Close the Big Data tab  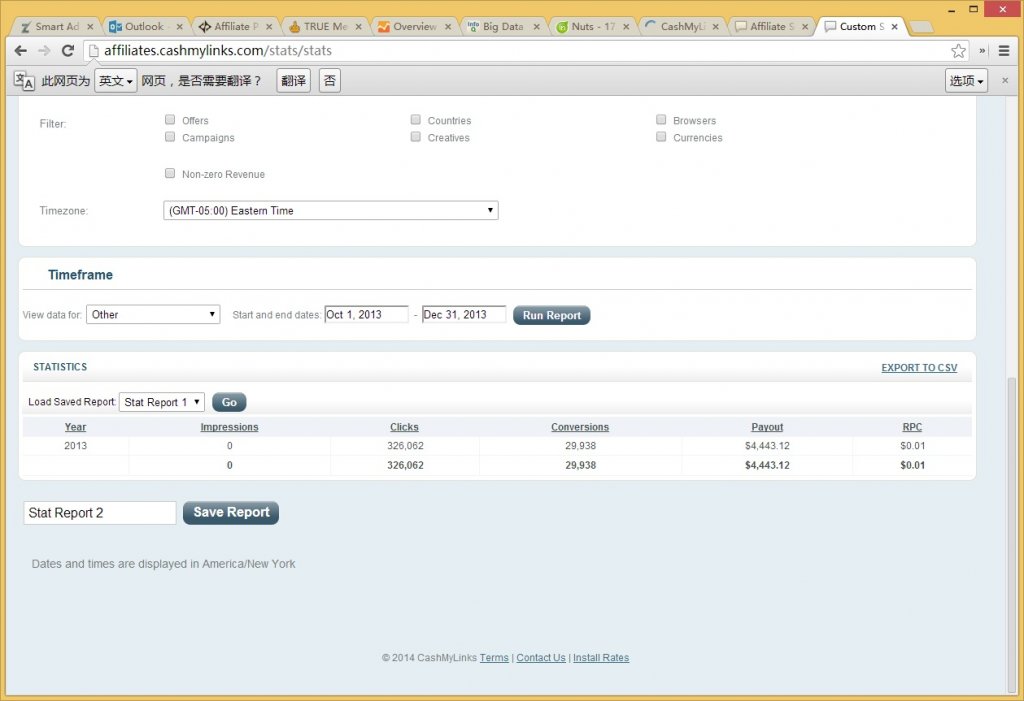(x=537, y=27)
